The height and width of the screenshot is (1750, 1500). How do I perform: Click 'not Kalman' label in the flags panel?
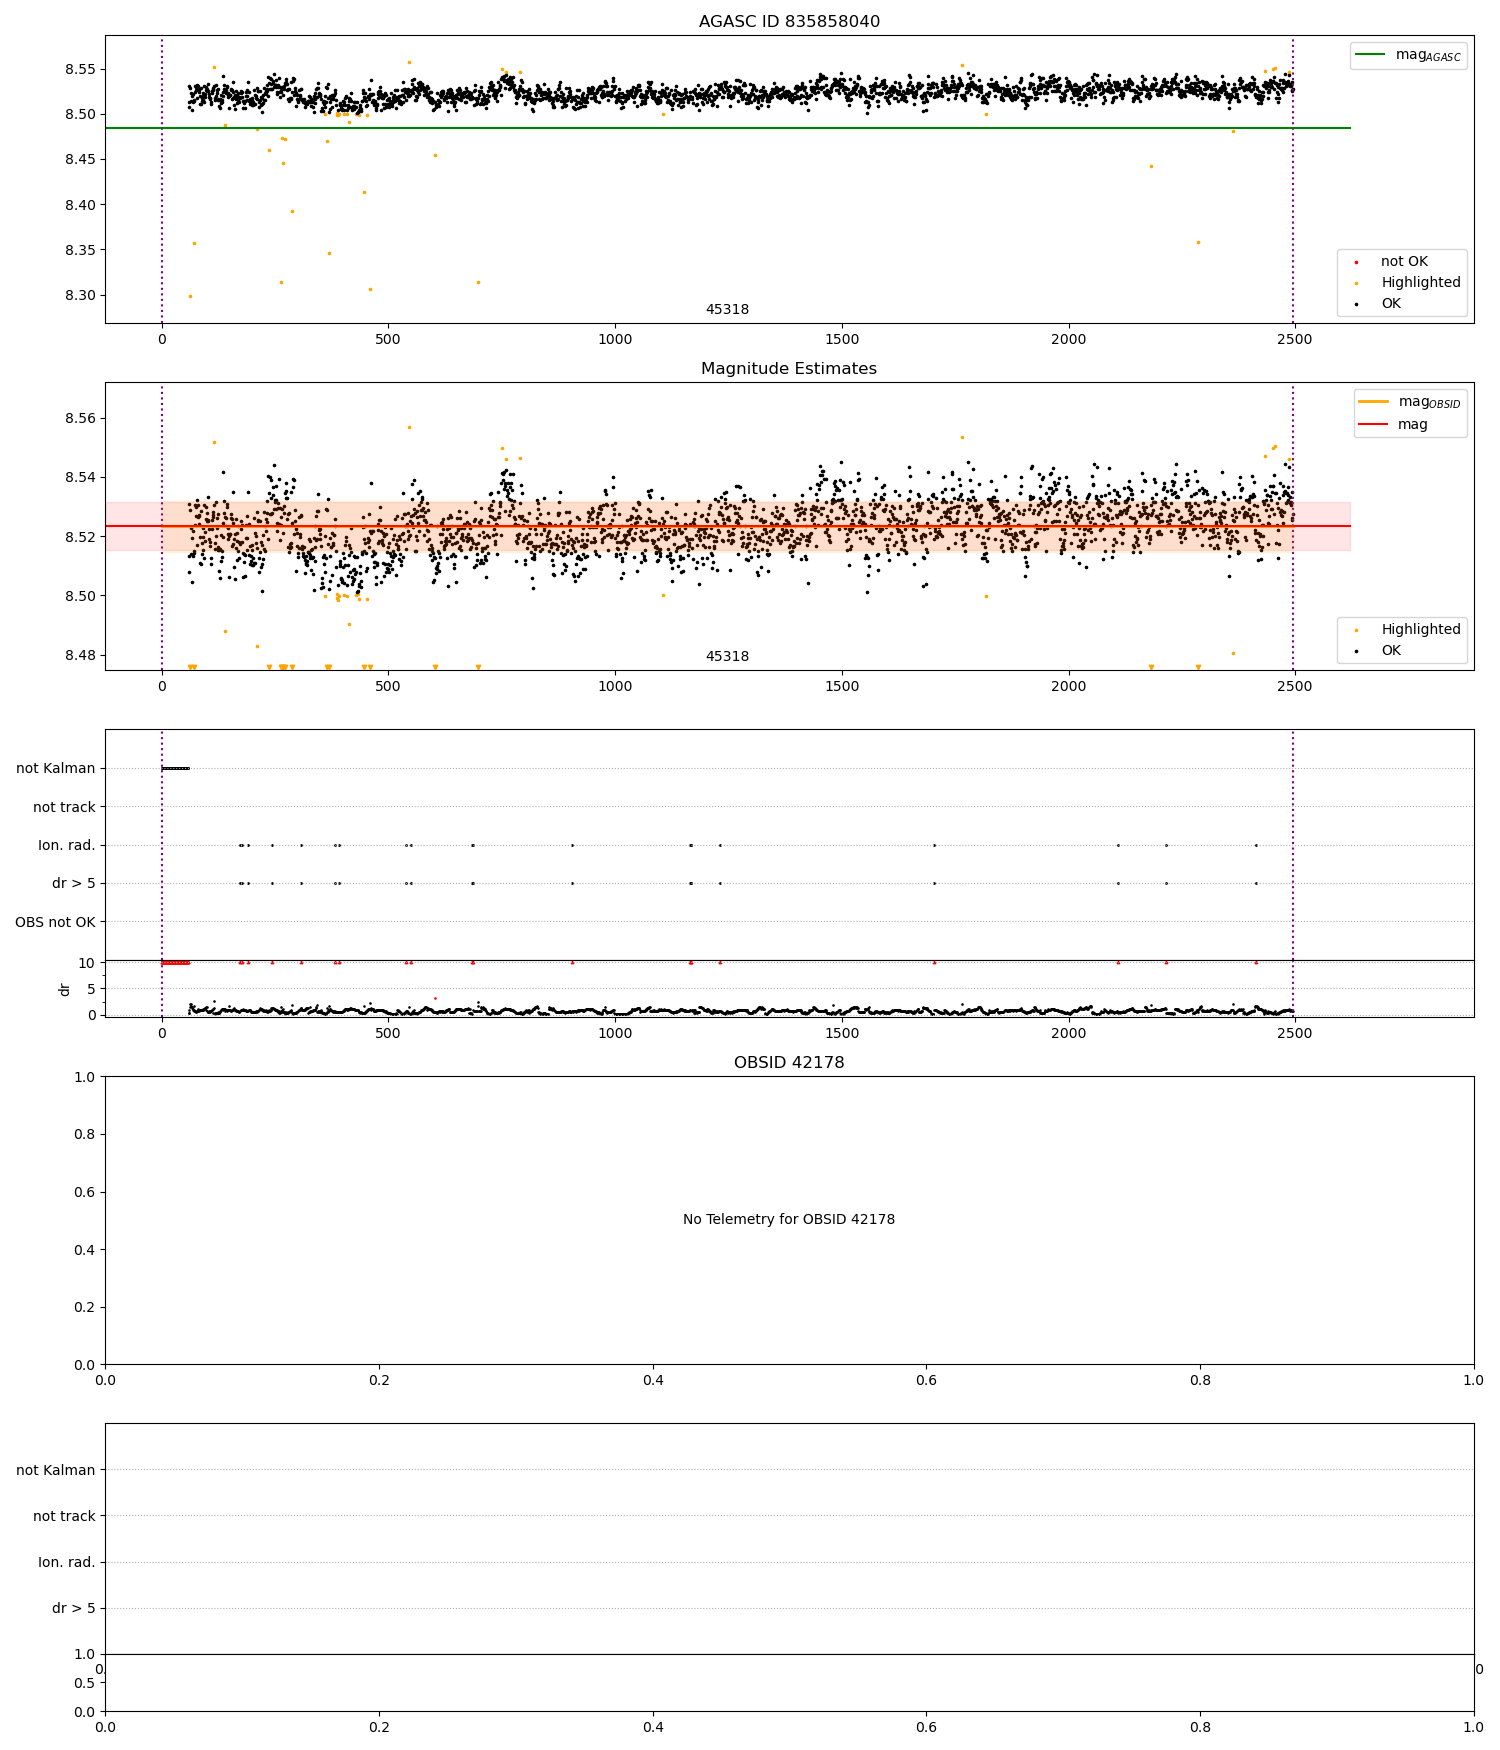click(56, 769)
